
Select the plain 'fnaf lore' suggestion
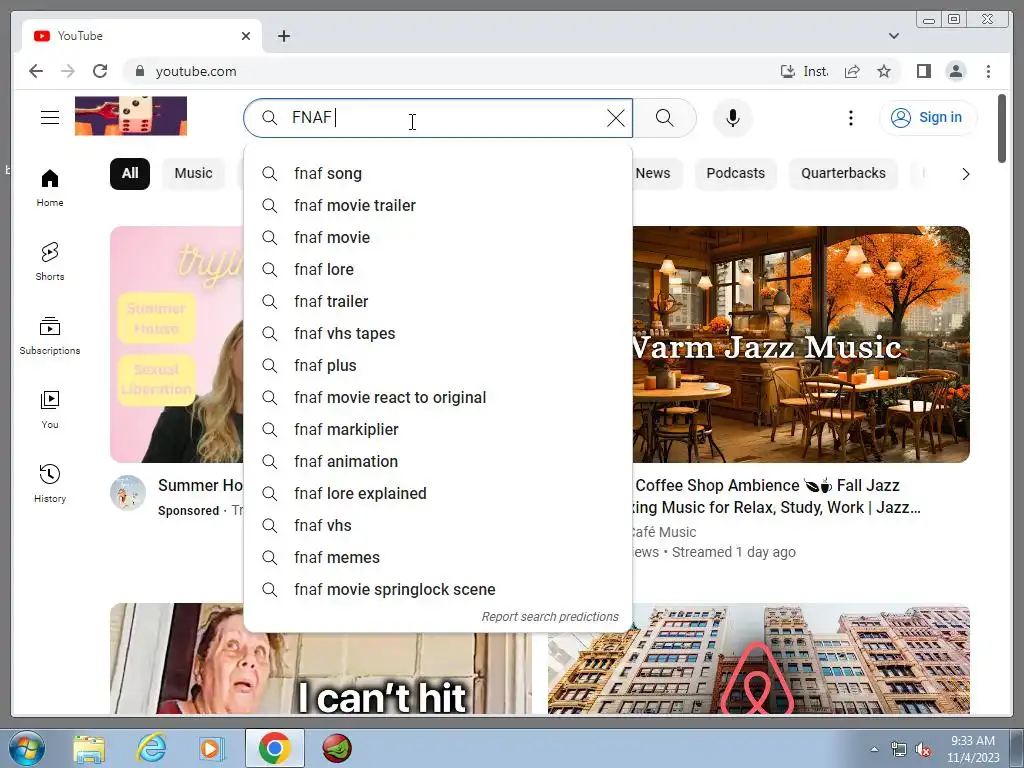[438, 270]
